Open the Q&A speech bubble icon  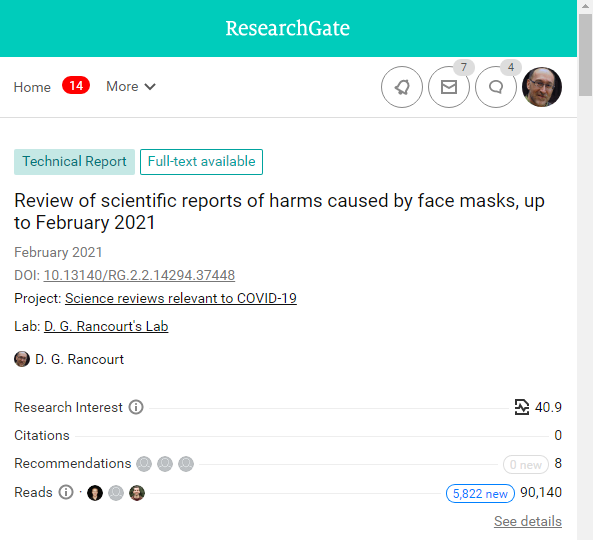click(495, 87)
